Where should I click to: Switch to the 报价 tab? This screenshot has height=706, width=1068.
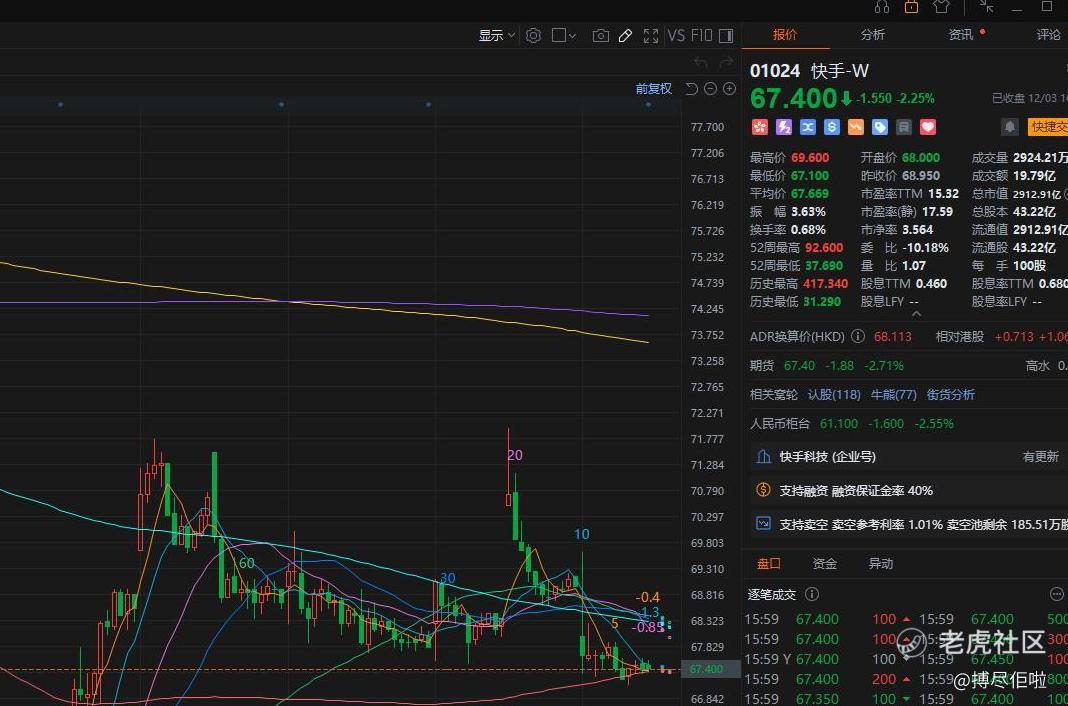coord(785,35)
